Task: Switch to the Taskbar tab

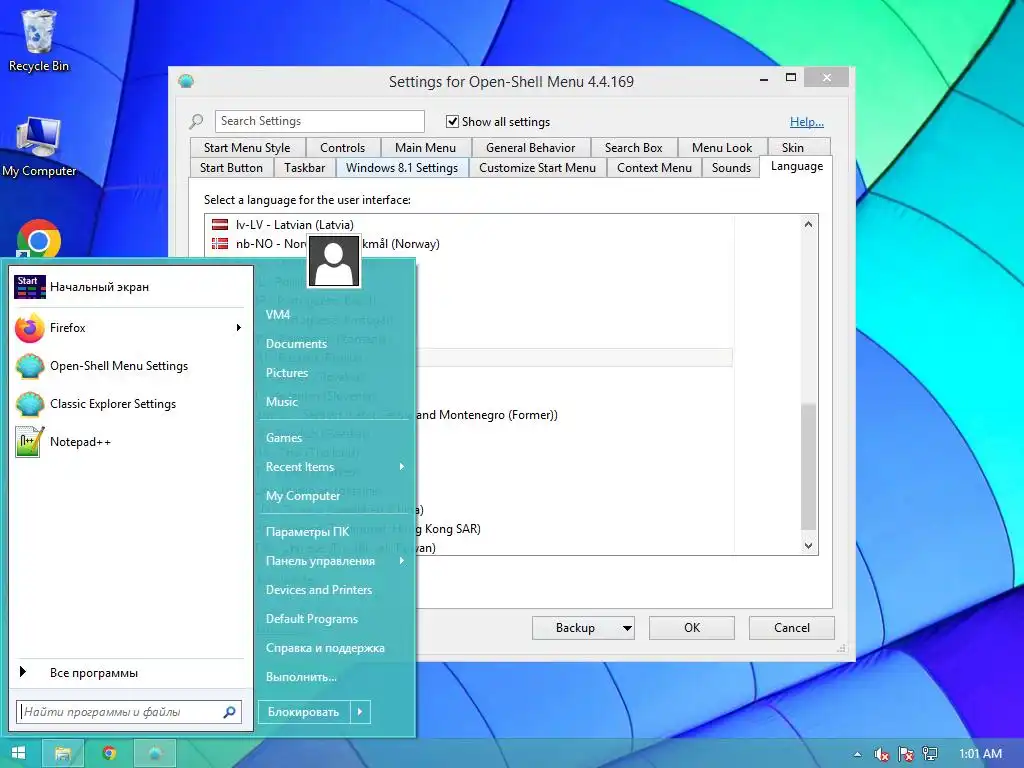Action: [304, 168]
